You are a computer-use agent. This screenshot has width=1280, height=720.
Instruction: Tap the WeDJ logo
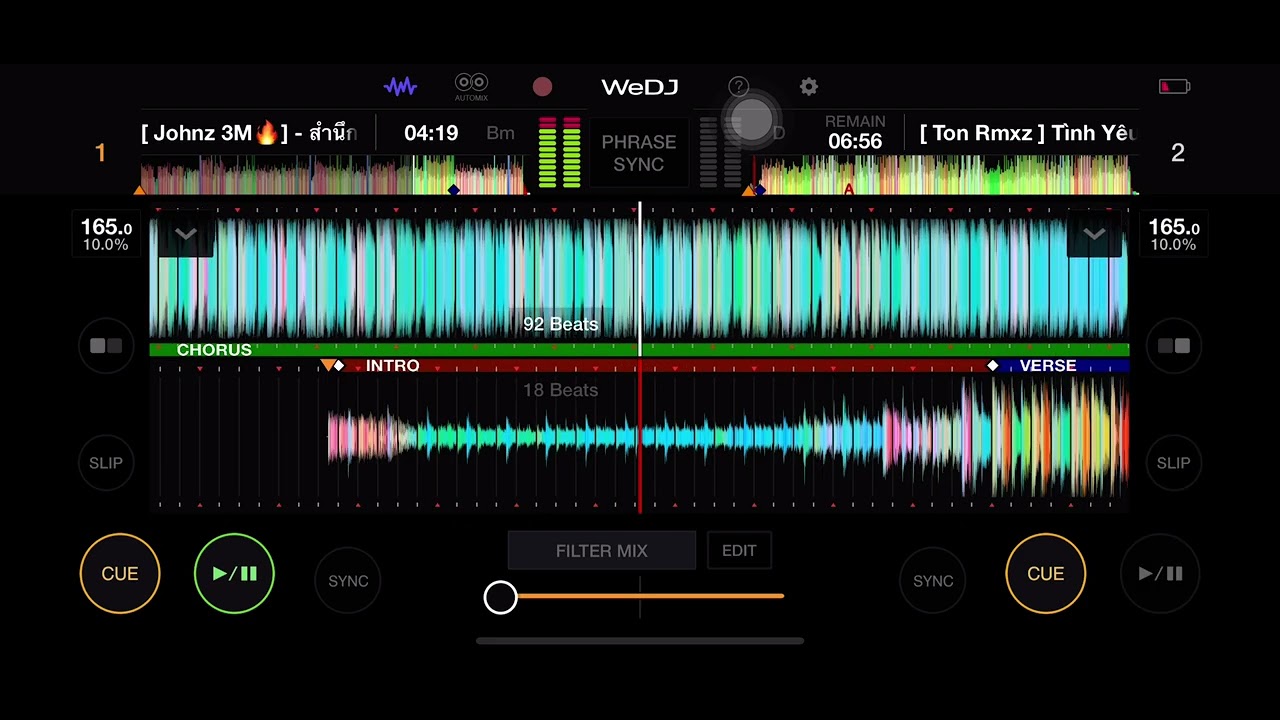click(x=640, y=87)
